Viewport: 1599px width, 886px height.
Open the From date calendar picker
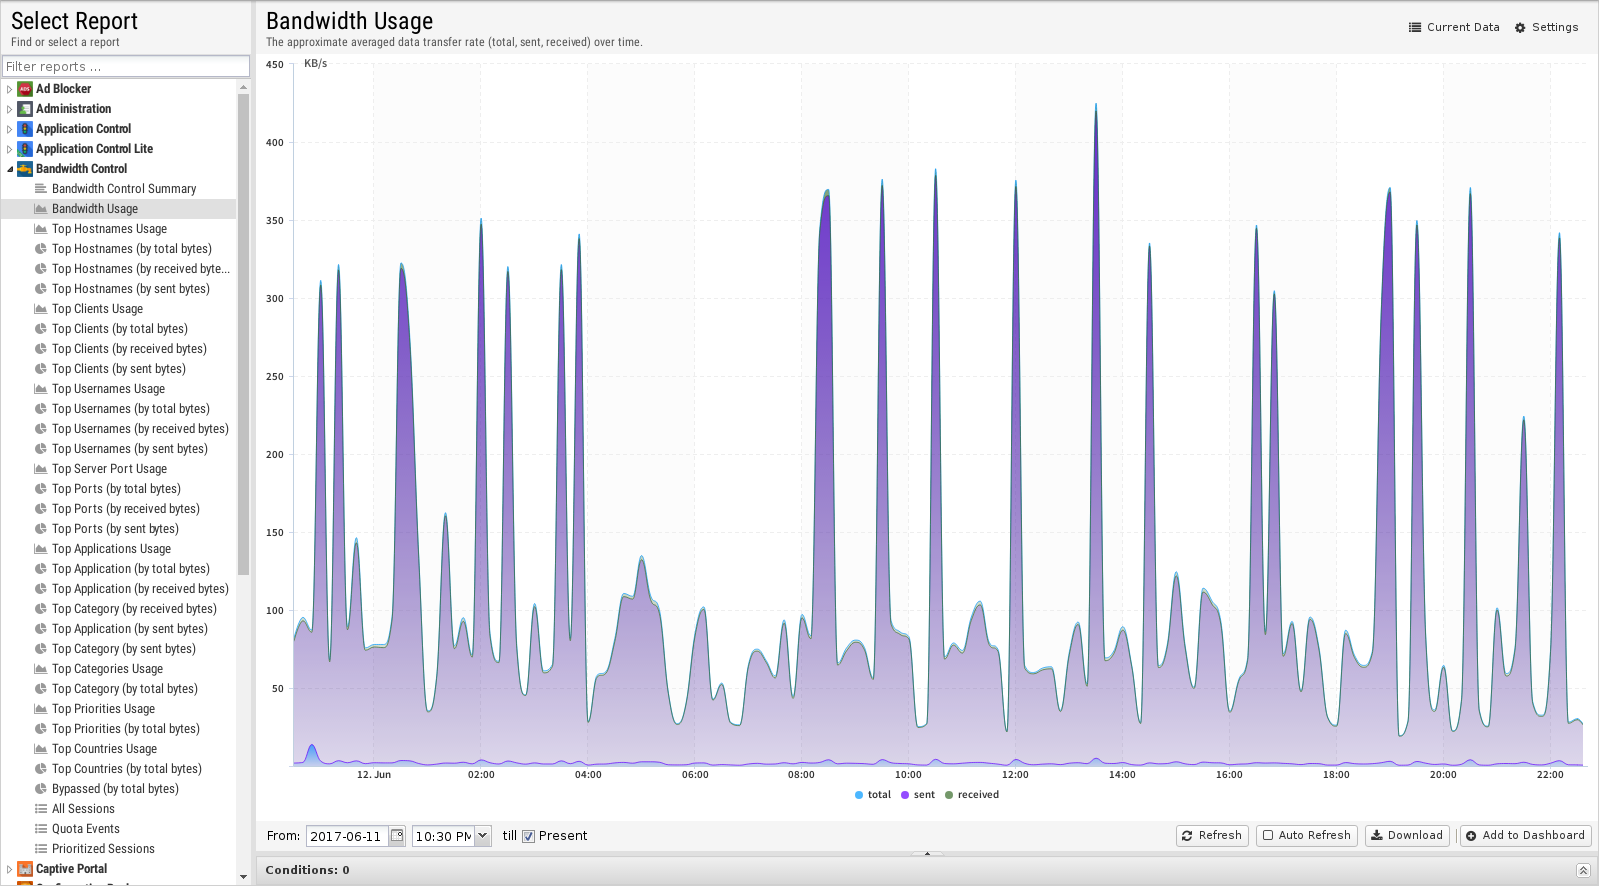[x=397, y=836]
